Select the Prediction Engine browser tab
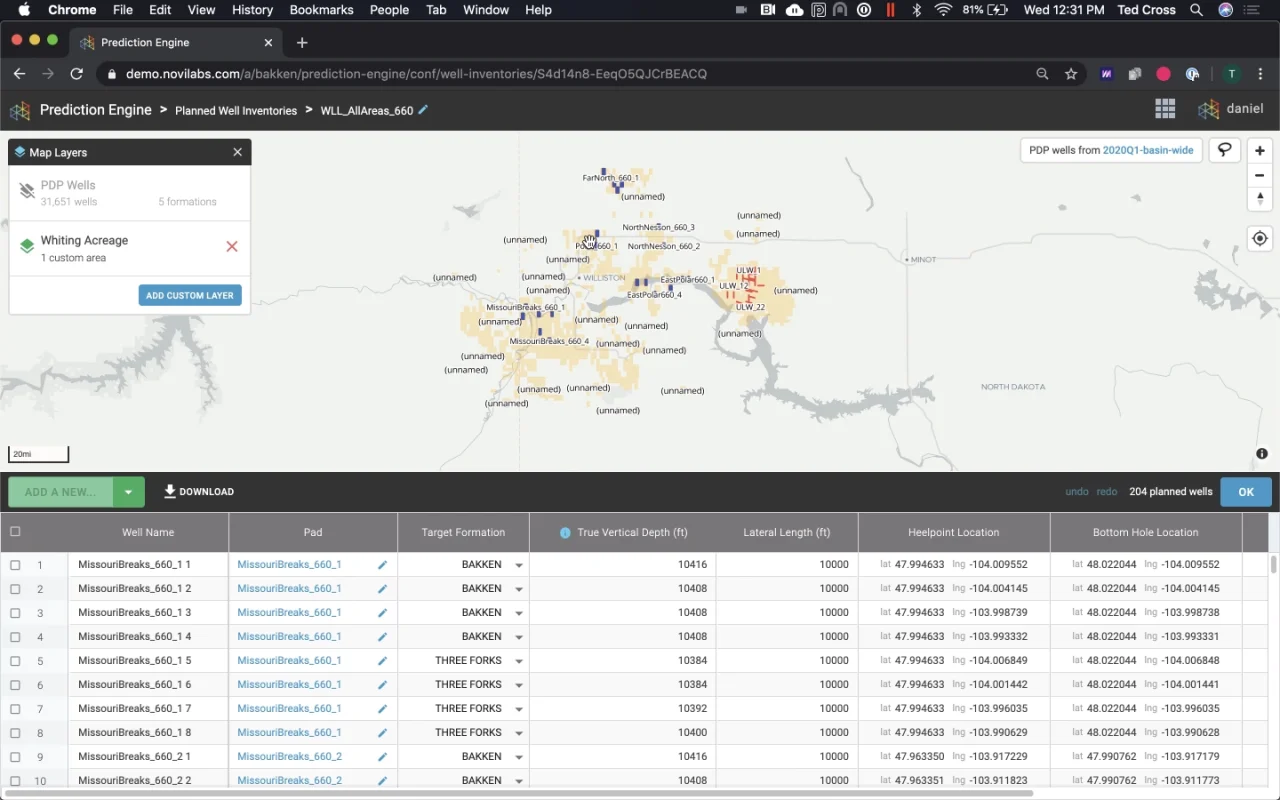The width and height of the screenshot is (1280, 800). pos(175,42)
